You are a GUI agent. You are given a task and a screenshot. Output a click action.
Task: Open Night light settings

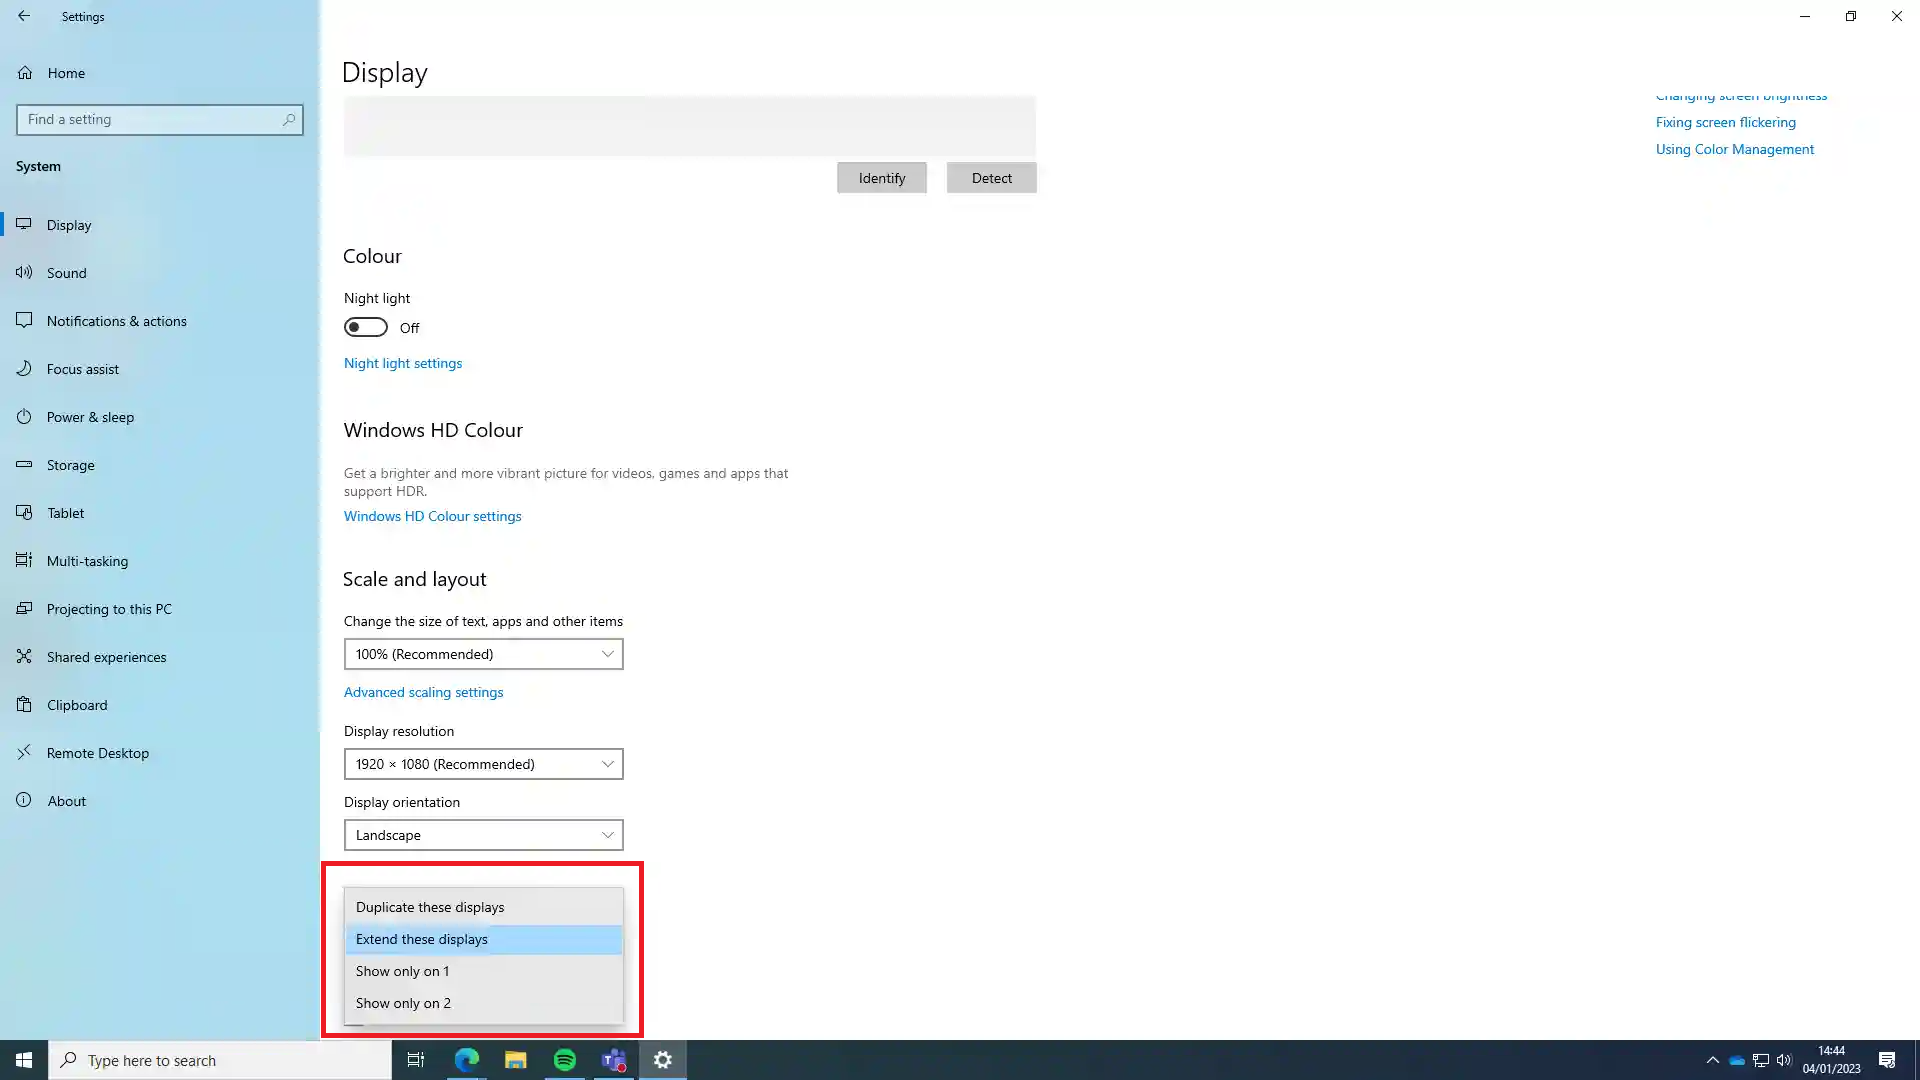click(x=402, y=362)
